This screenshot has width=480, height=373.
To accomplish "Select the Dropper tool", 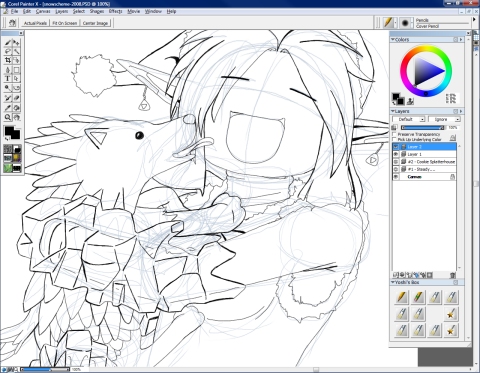I will tap(8, 108).
